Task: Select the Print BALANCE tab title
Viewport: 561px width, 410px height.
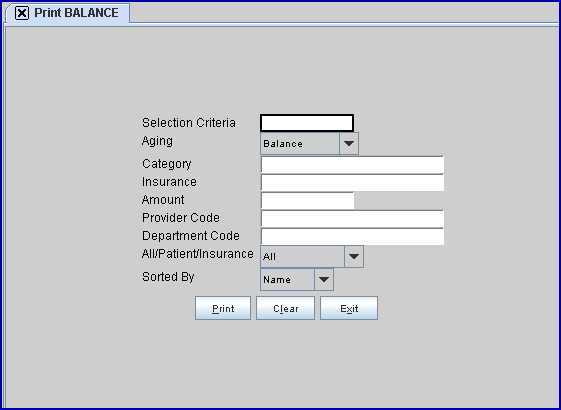Action: [x=76, y=13]
